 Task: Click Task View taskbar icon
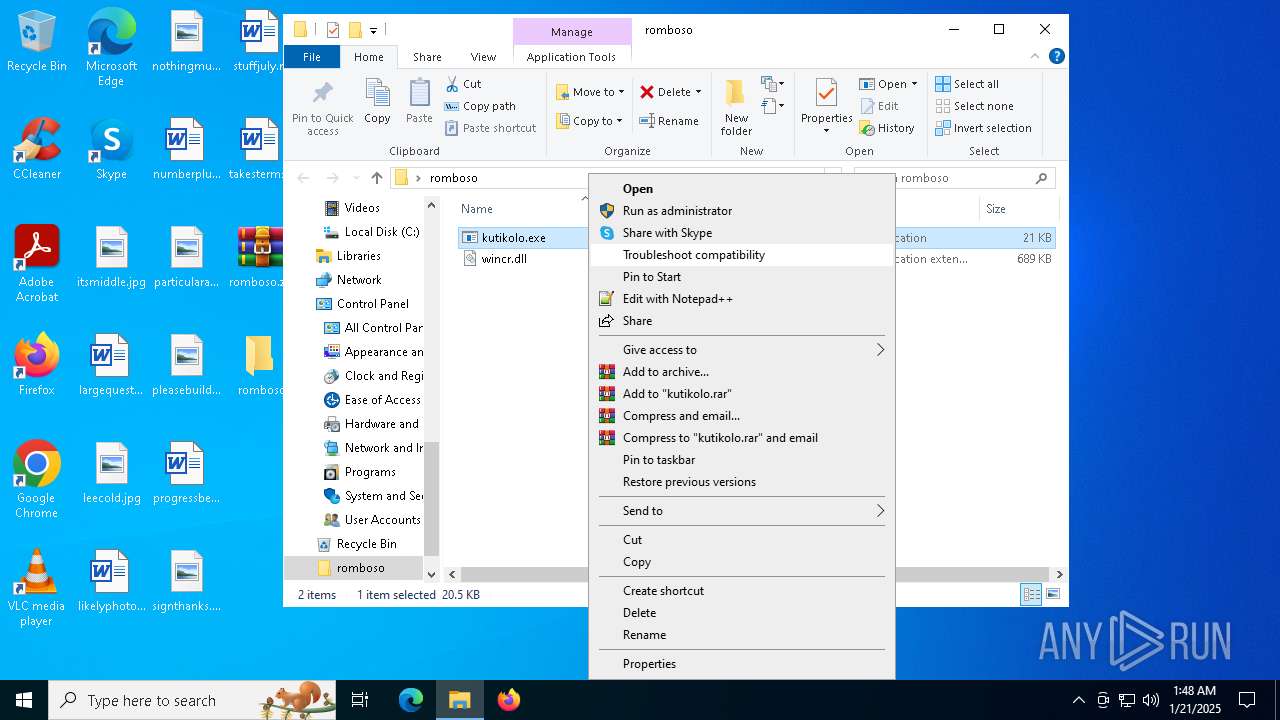coord(360,700)
